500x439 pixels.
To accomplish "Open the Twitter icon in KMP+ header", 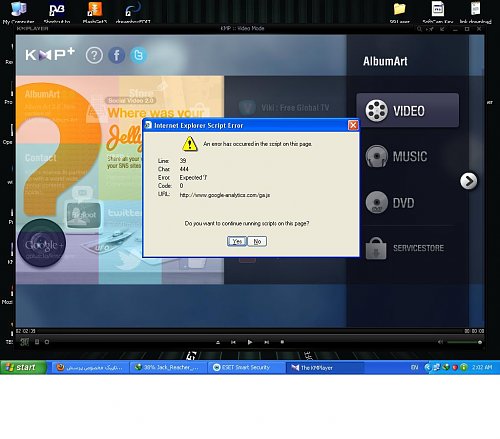I will click(139, 55).
